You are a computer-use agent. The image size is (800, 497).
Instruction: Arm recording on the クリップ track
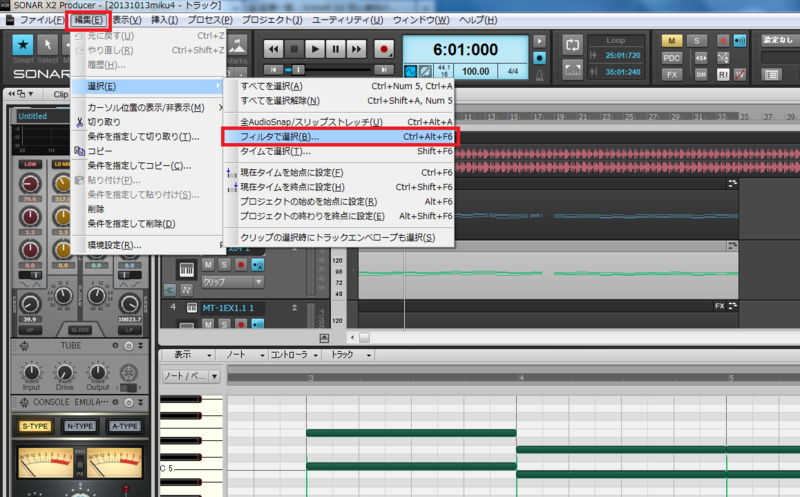tap(241, 264)
